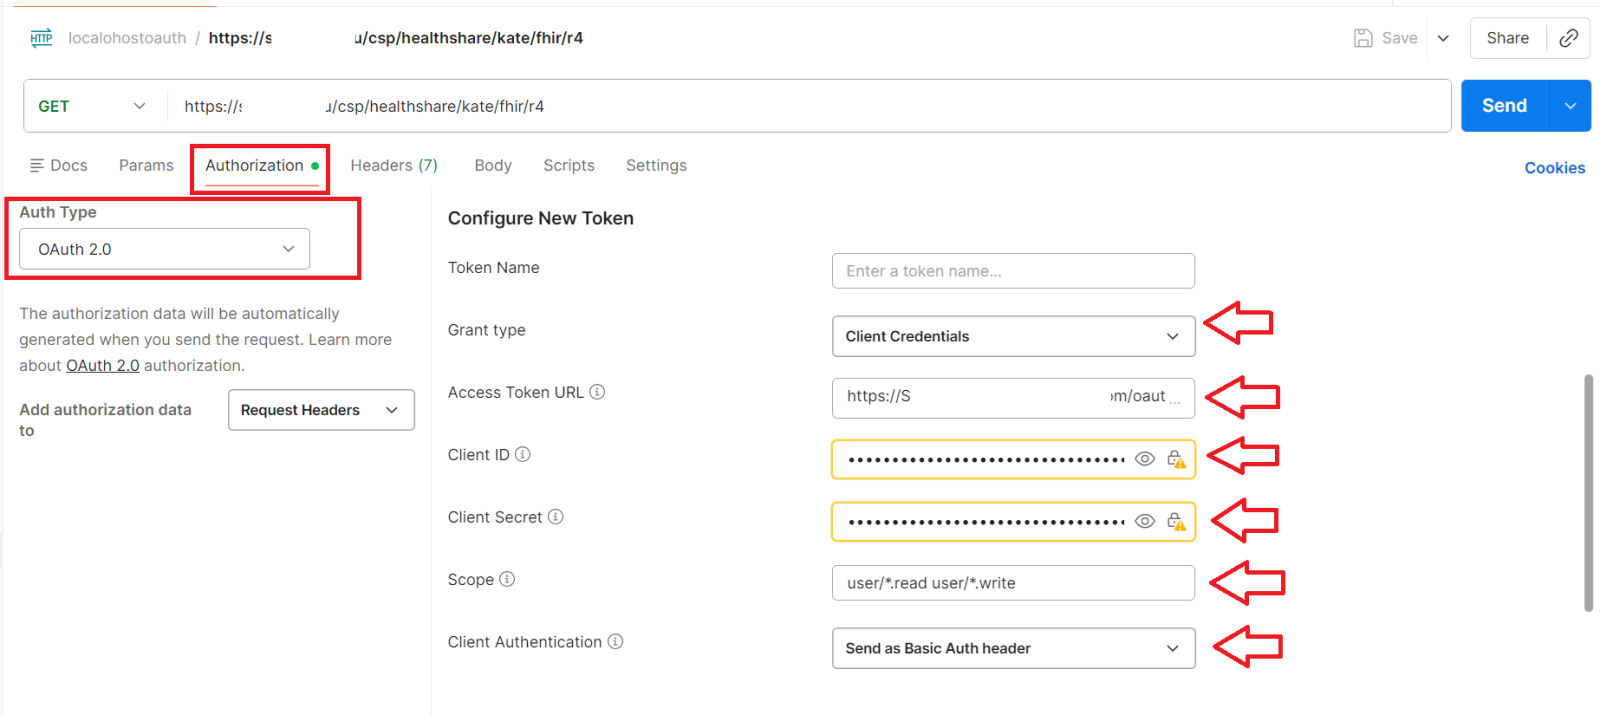The height and width of the screenshot is (715, 1600).
Task: Click the info icon next to Client Secret
Action: (556, 517)
